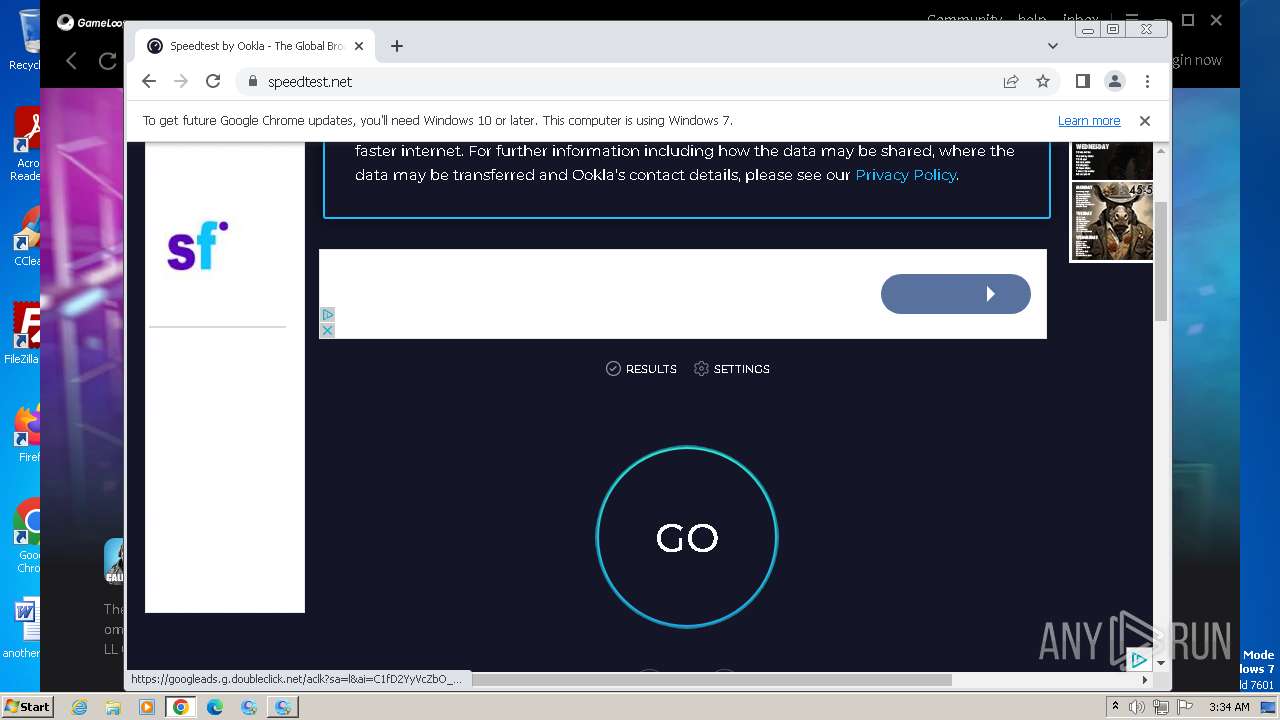Toggle Chrome side panel

(x=1082, y=82)
